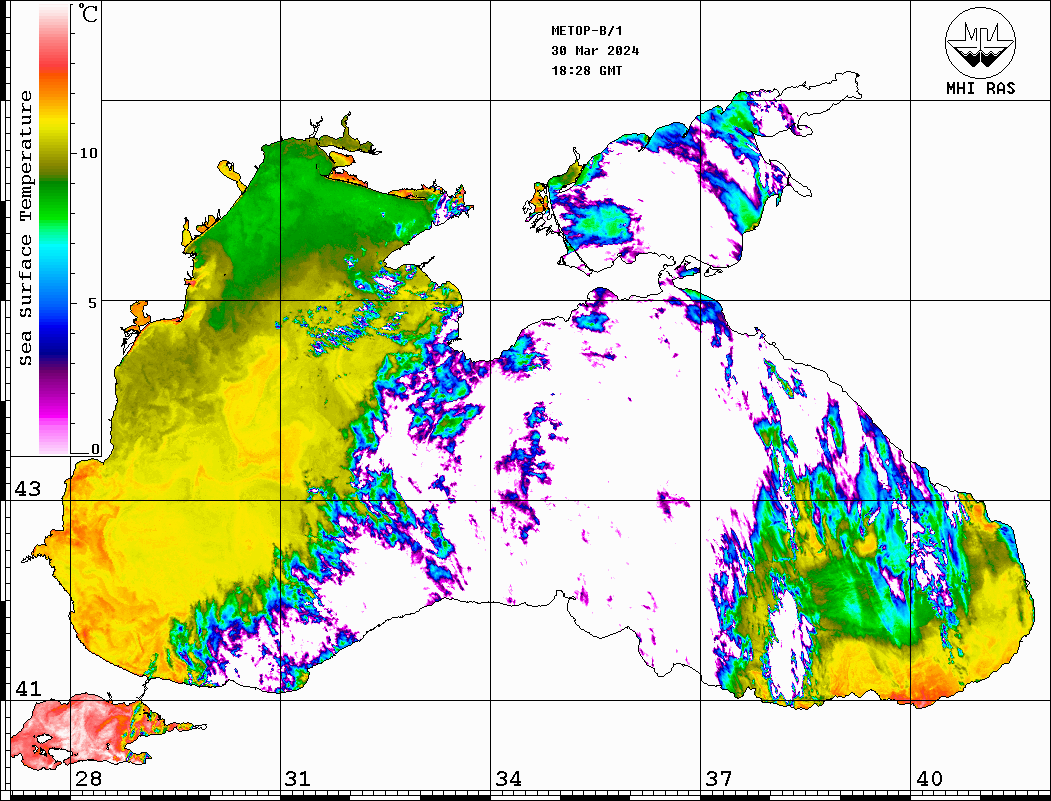Screen dimensions: 1051x801
Task: Click the °C unit label
Action: point(88,14)
